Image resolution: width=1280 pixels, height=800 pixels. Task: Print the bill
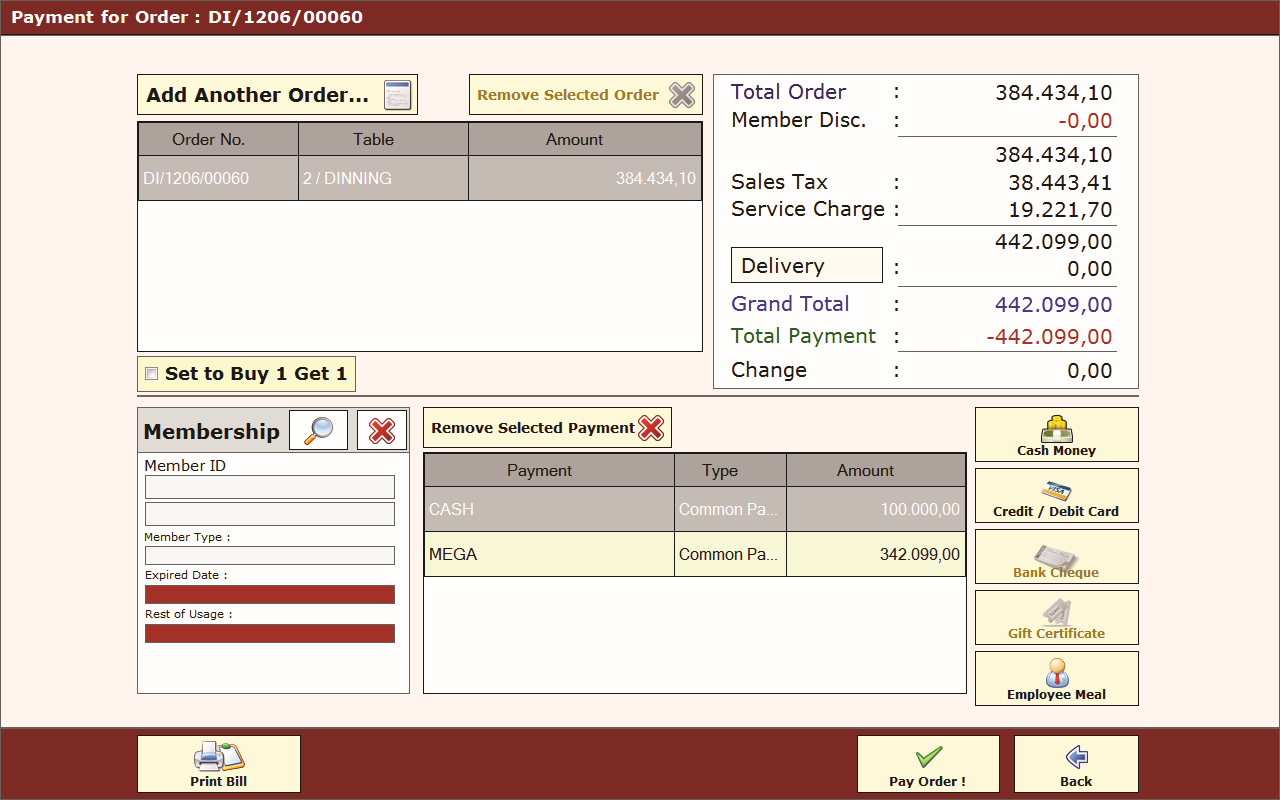pyautogui.click(x=219, y=764)
